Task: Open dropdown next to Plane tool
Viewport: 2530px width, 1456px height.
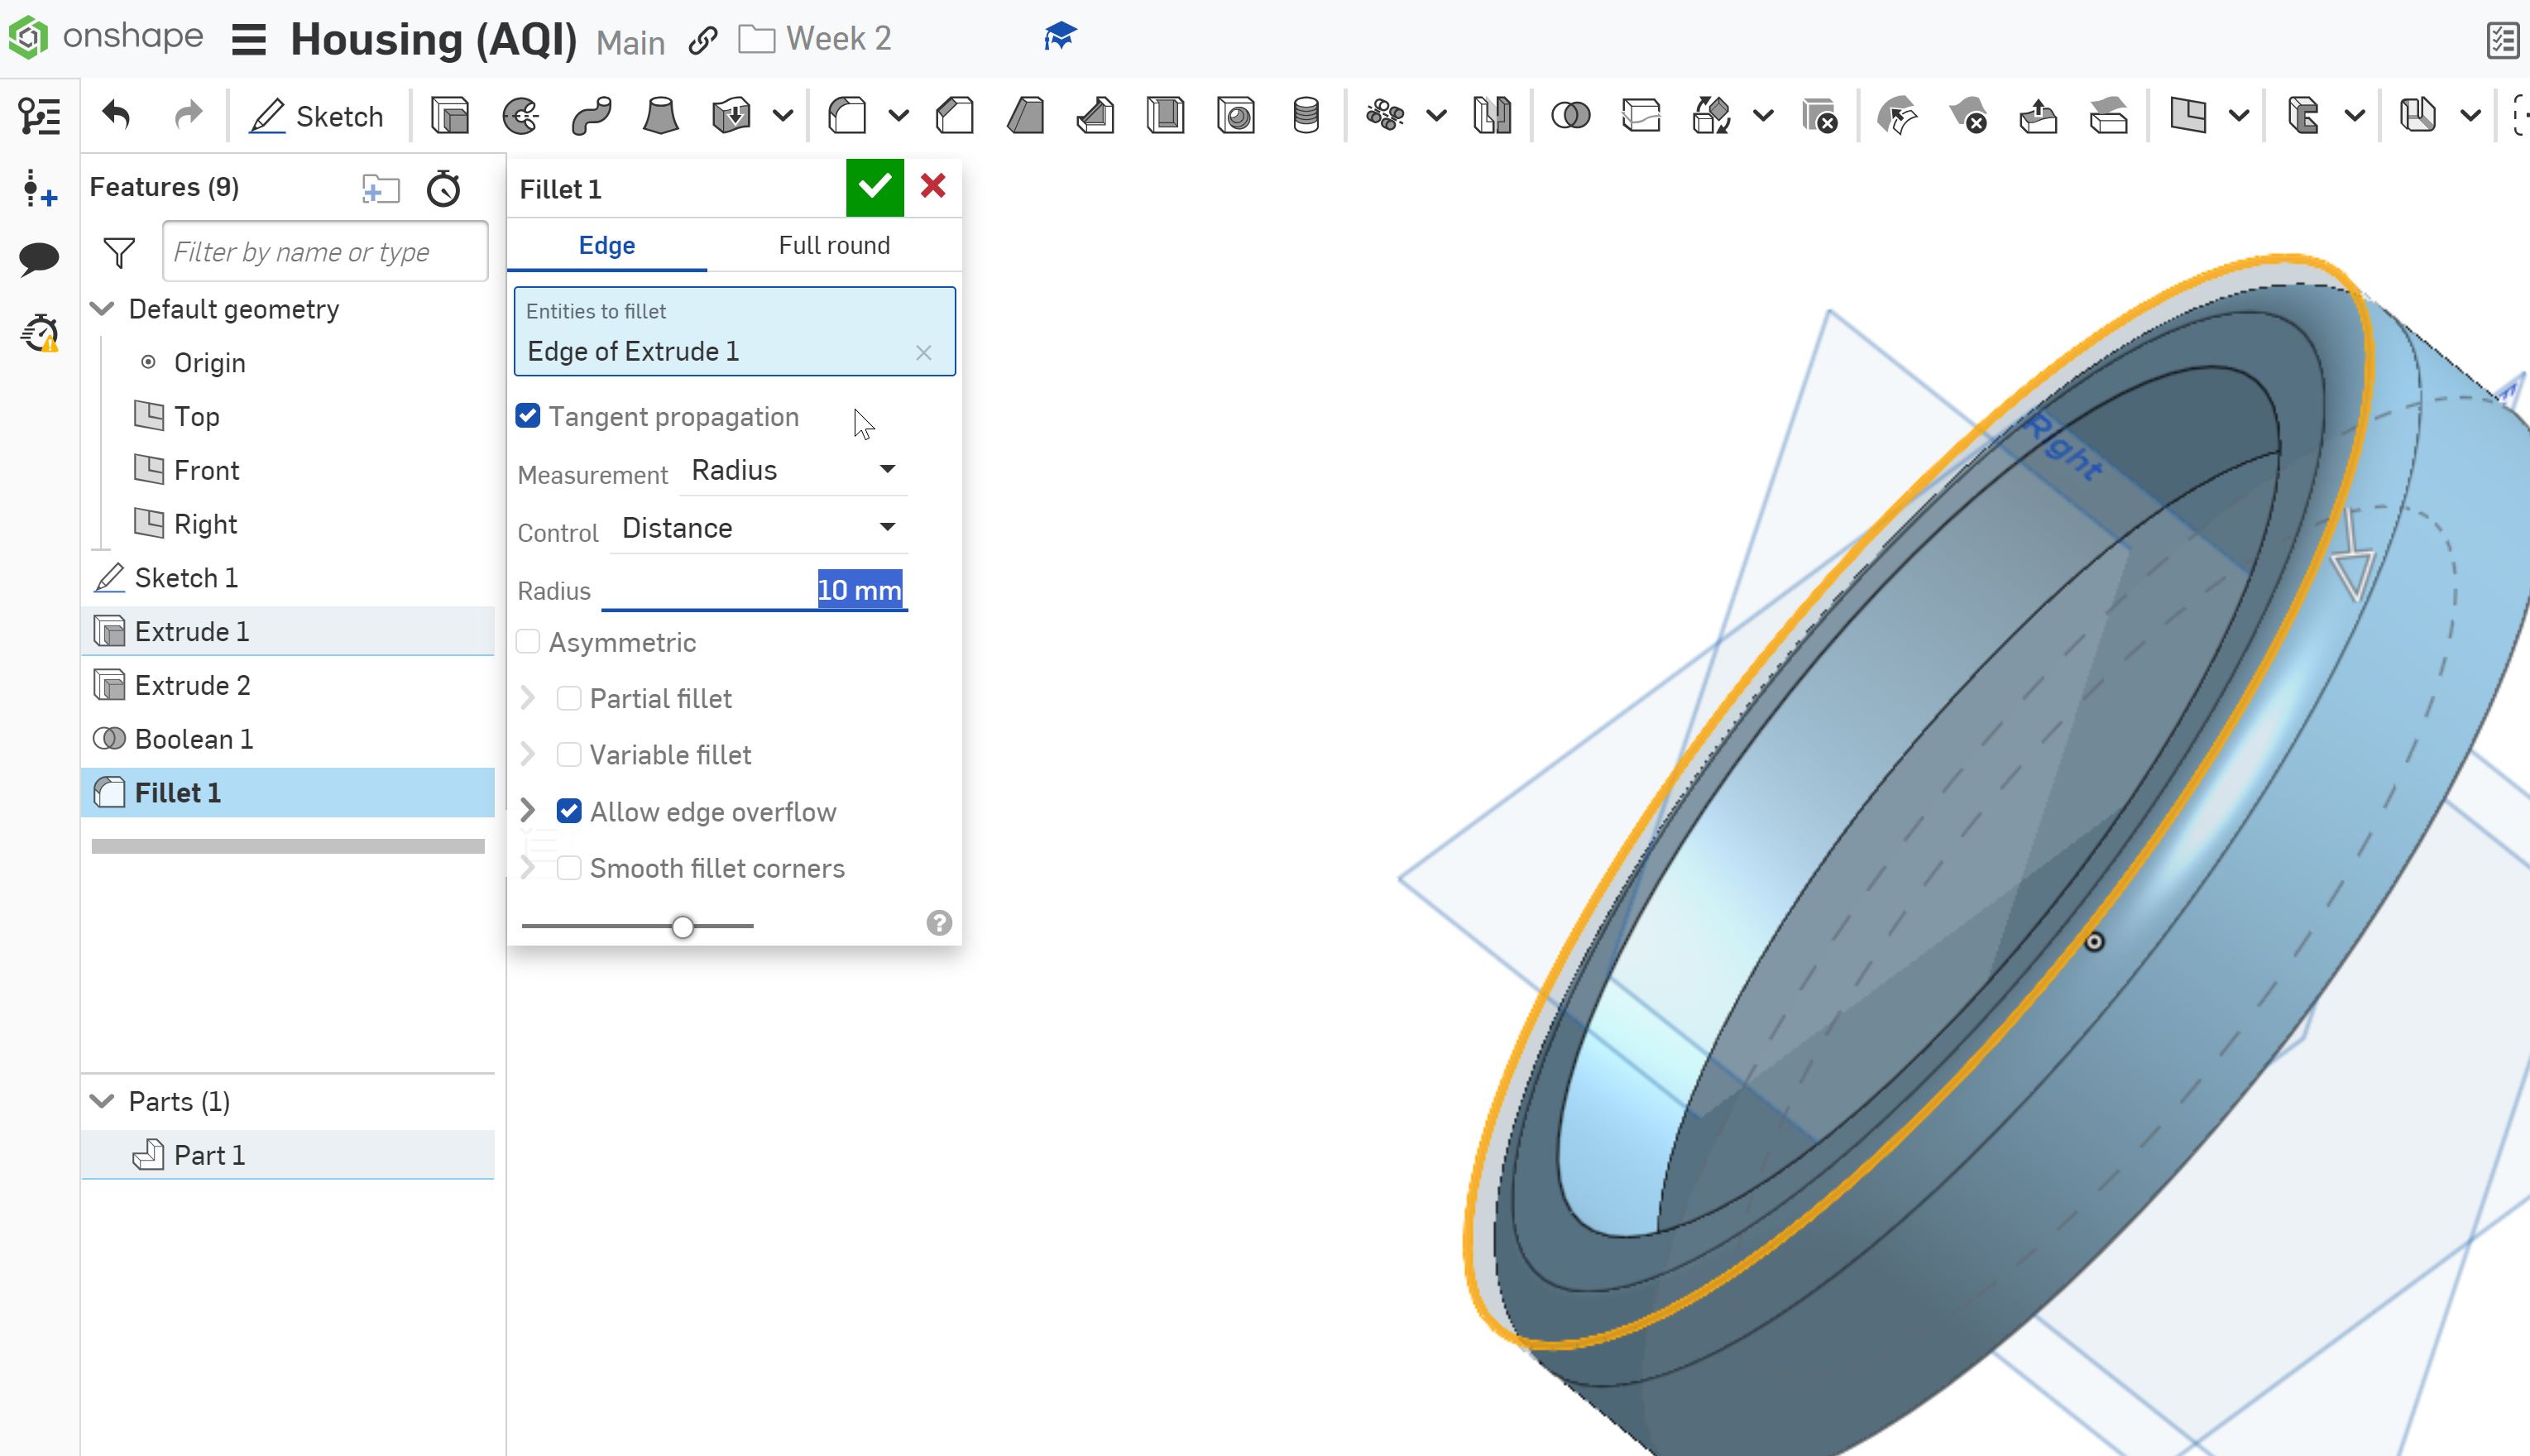Action: tap(2240, 115)
